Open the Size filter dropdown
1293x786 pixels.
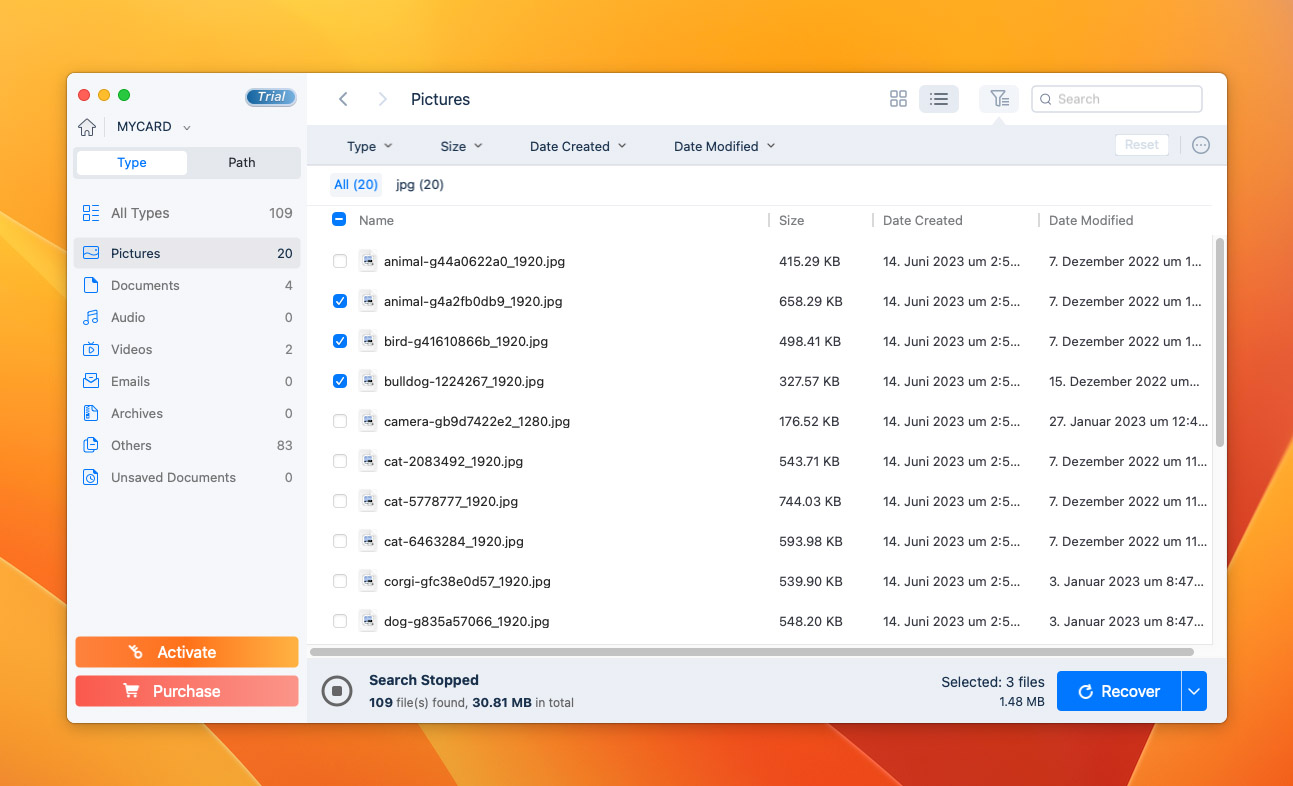[461, 146]
